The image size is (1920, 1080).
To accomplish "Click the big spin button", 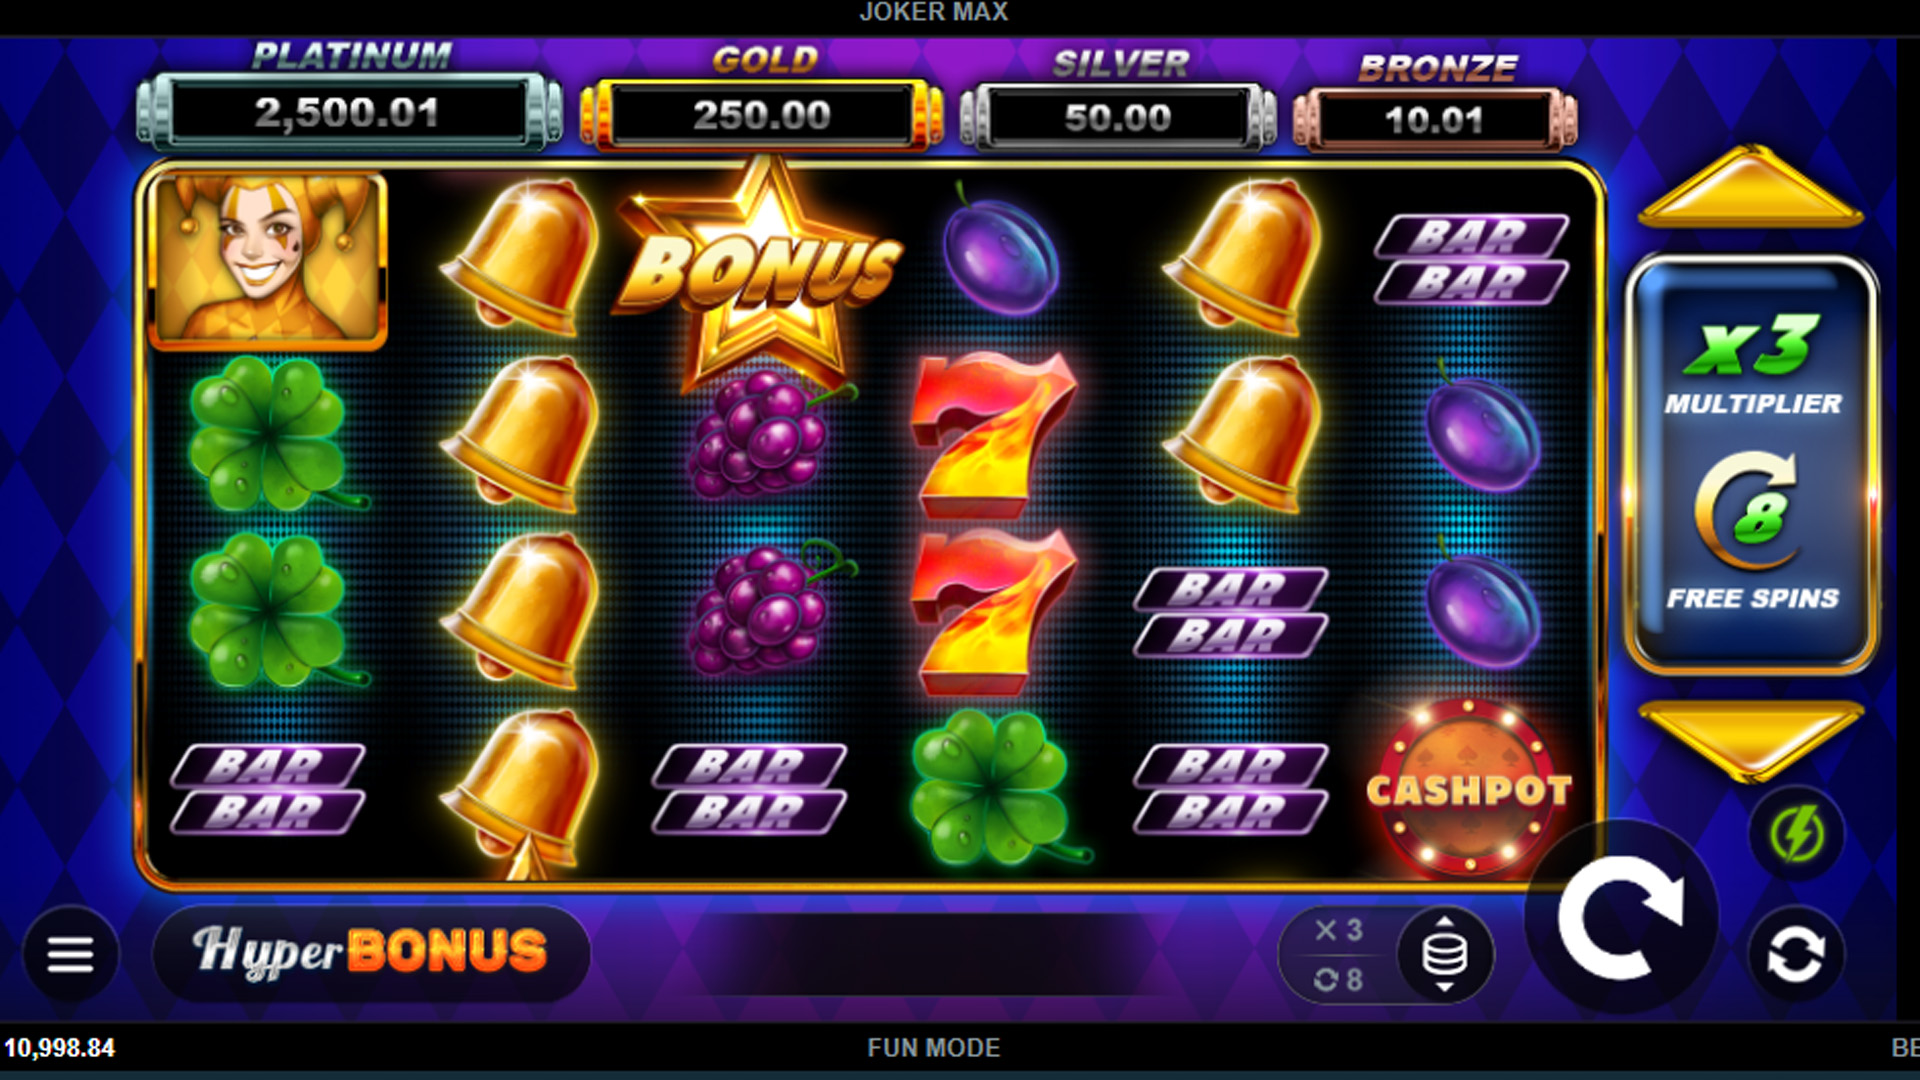I will tap(1621, 917).
